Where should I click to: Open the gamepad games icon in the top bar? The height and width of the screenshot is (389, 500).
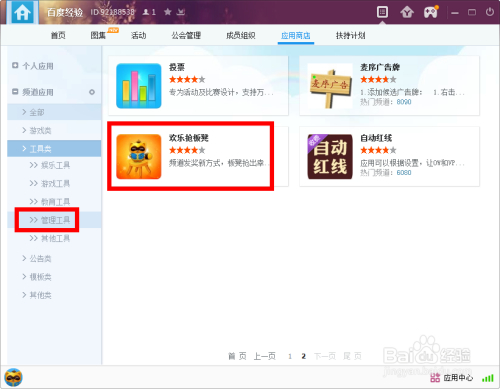click(x=431, y=12)
